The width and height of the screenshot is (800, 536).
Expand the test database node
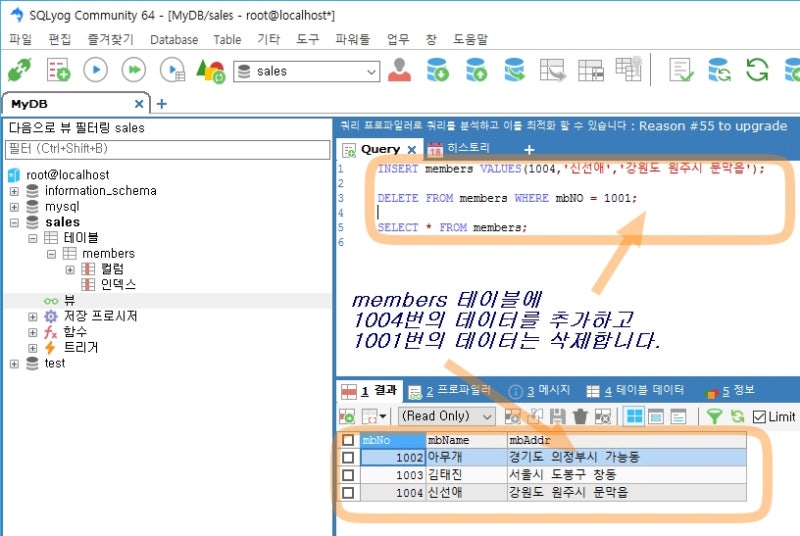pyautogui.click(x=14, y=364)
